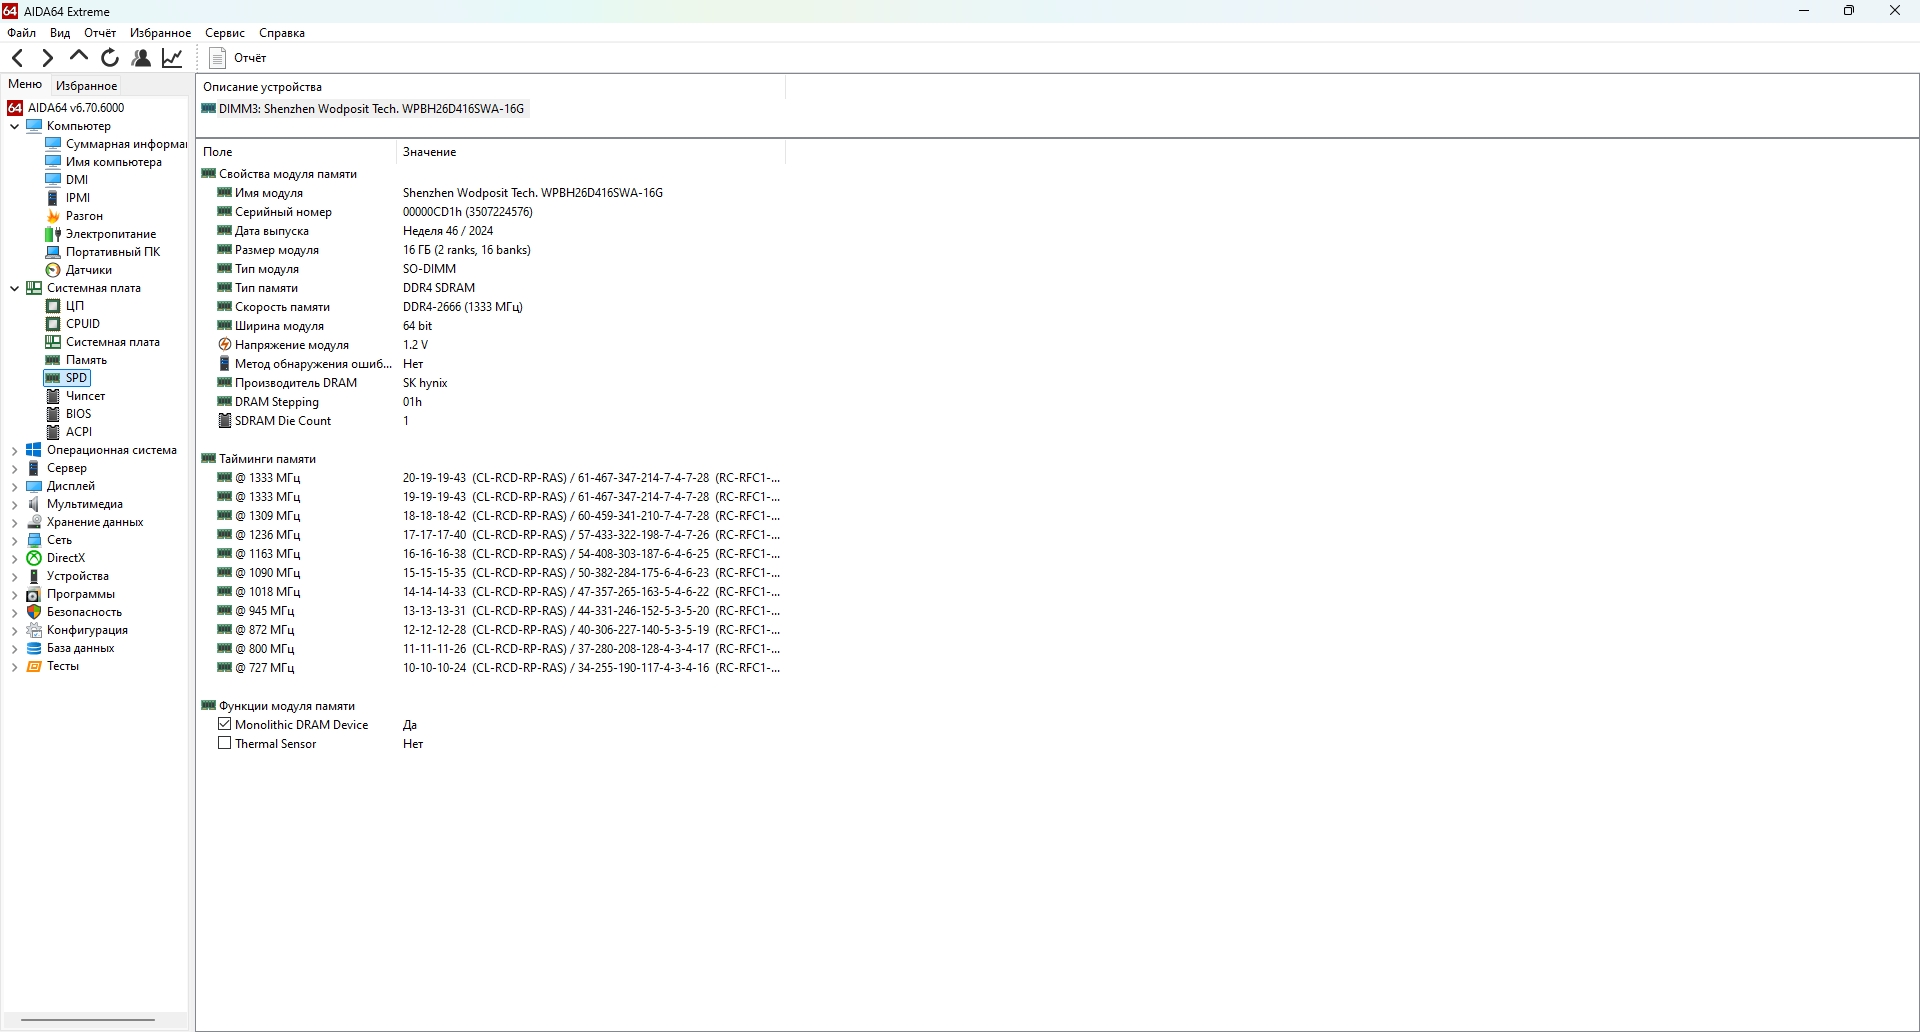Click the ACPI tree icon

(x=54, y=432)
